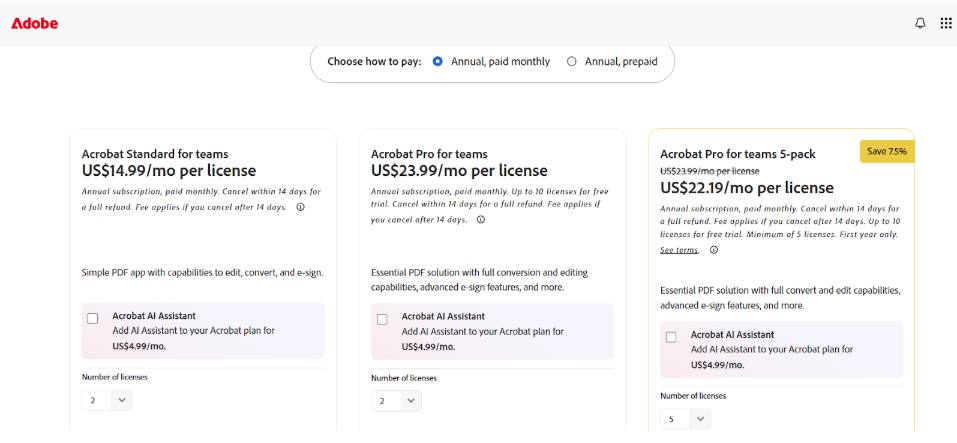Open the notifications bell

[920, 24]
